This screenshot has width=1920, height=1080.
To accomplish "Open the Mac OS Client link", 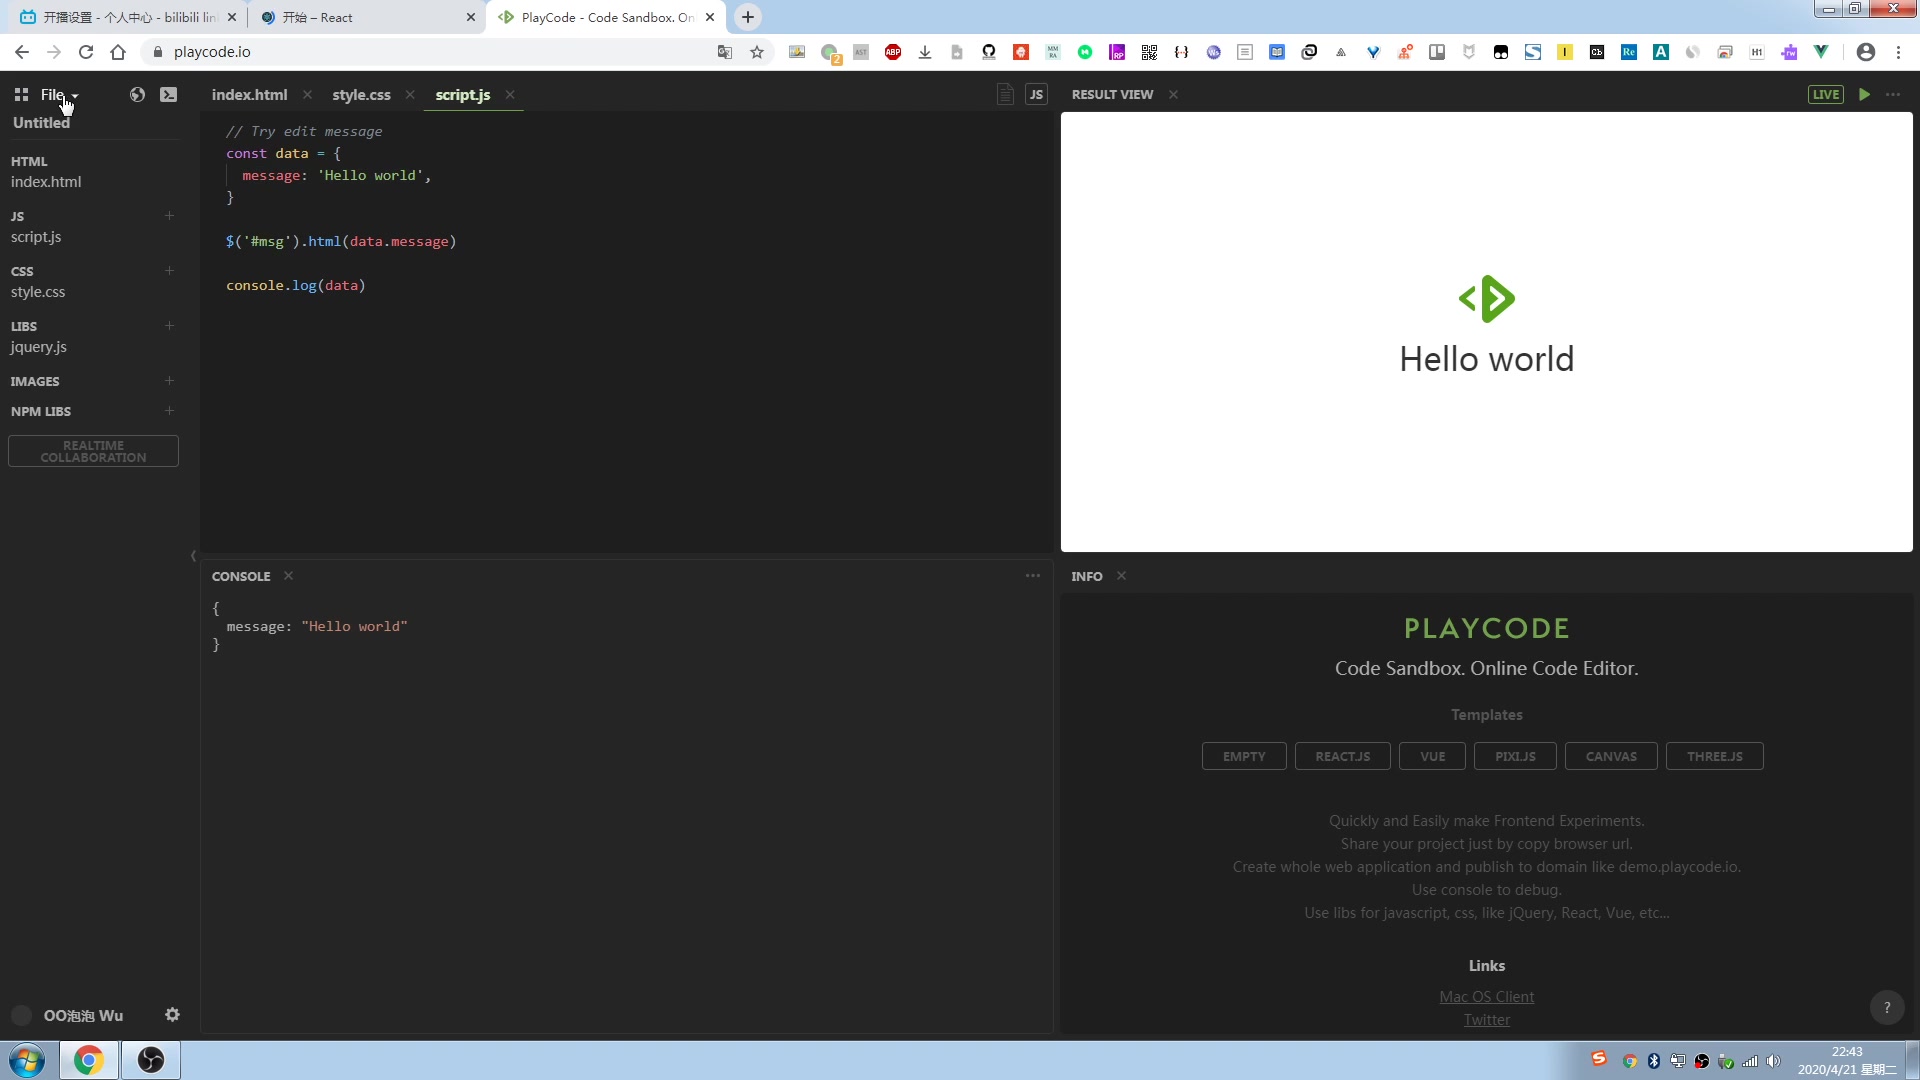I will coord(1486,997).
